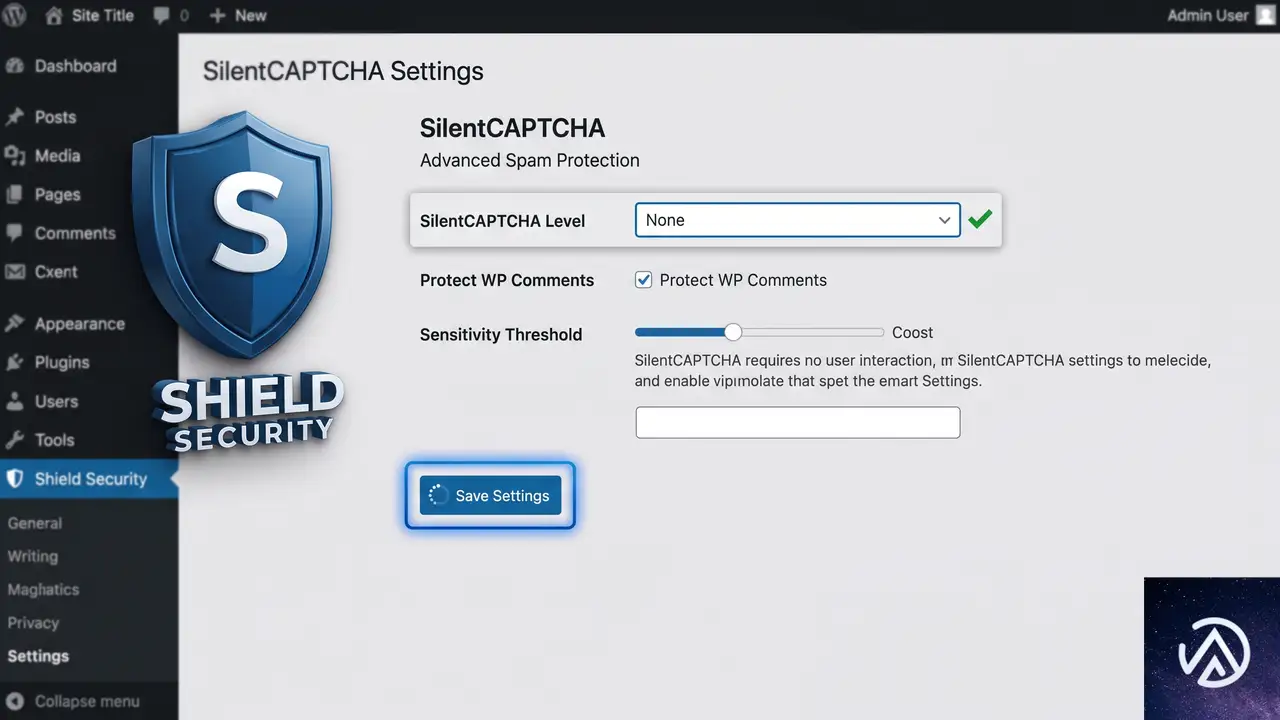Click the Advanced Spam Protection subtitle
1280x720 pixels.
(530, 160)
